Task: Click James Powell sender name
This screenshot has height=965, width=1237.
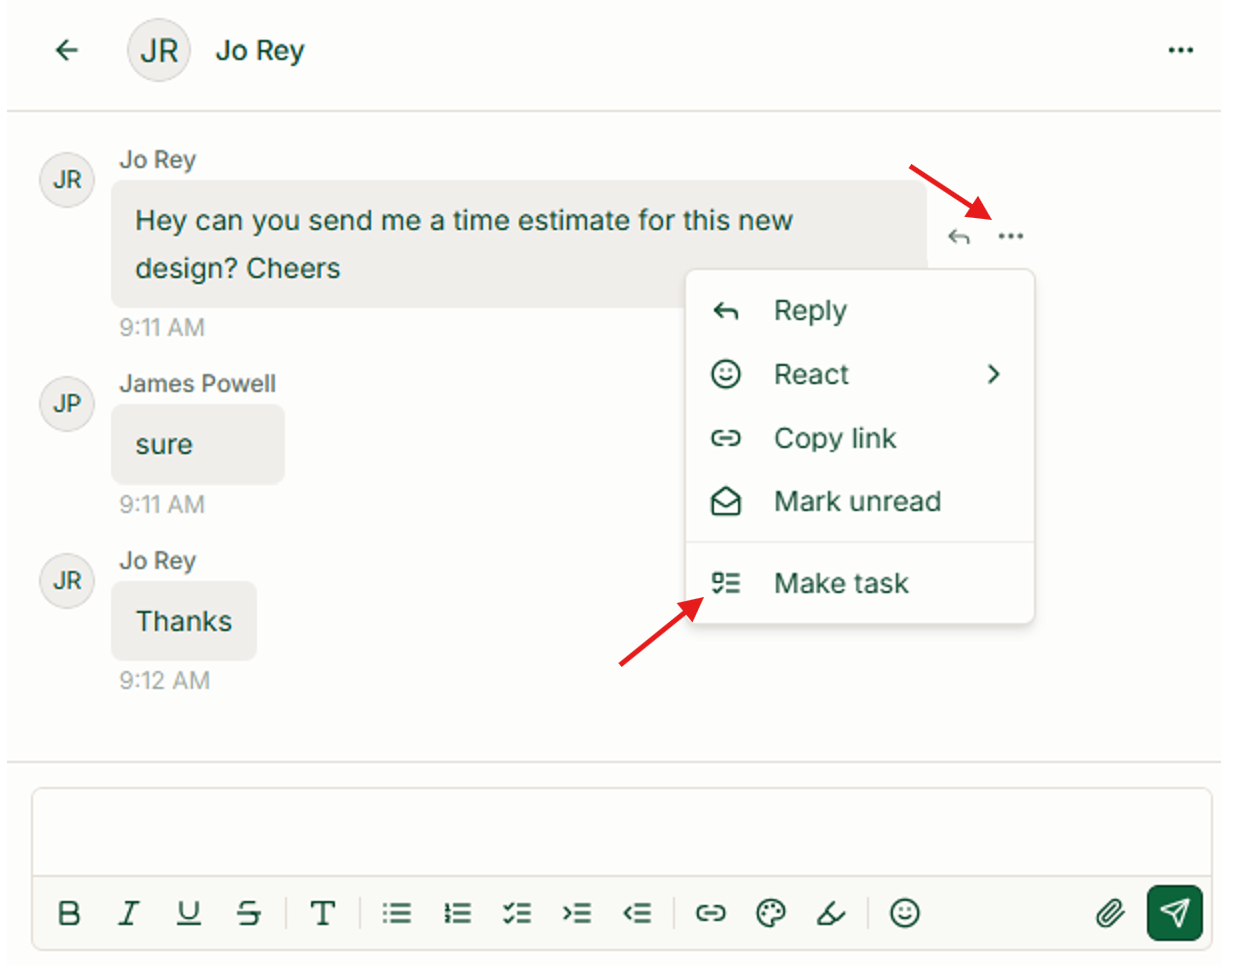Action: 198,384
